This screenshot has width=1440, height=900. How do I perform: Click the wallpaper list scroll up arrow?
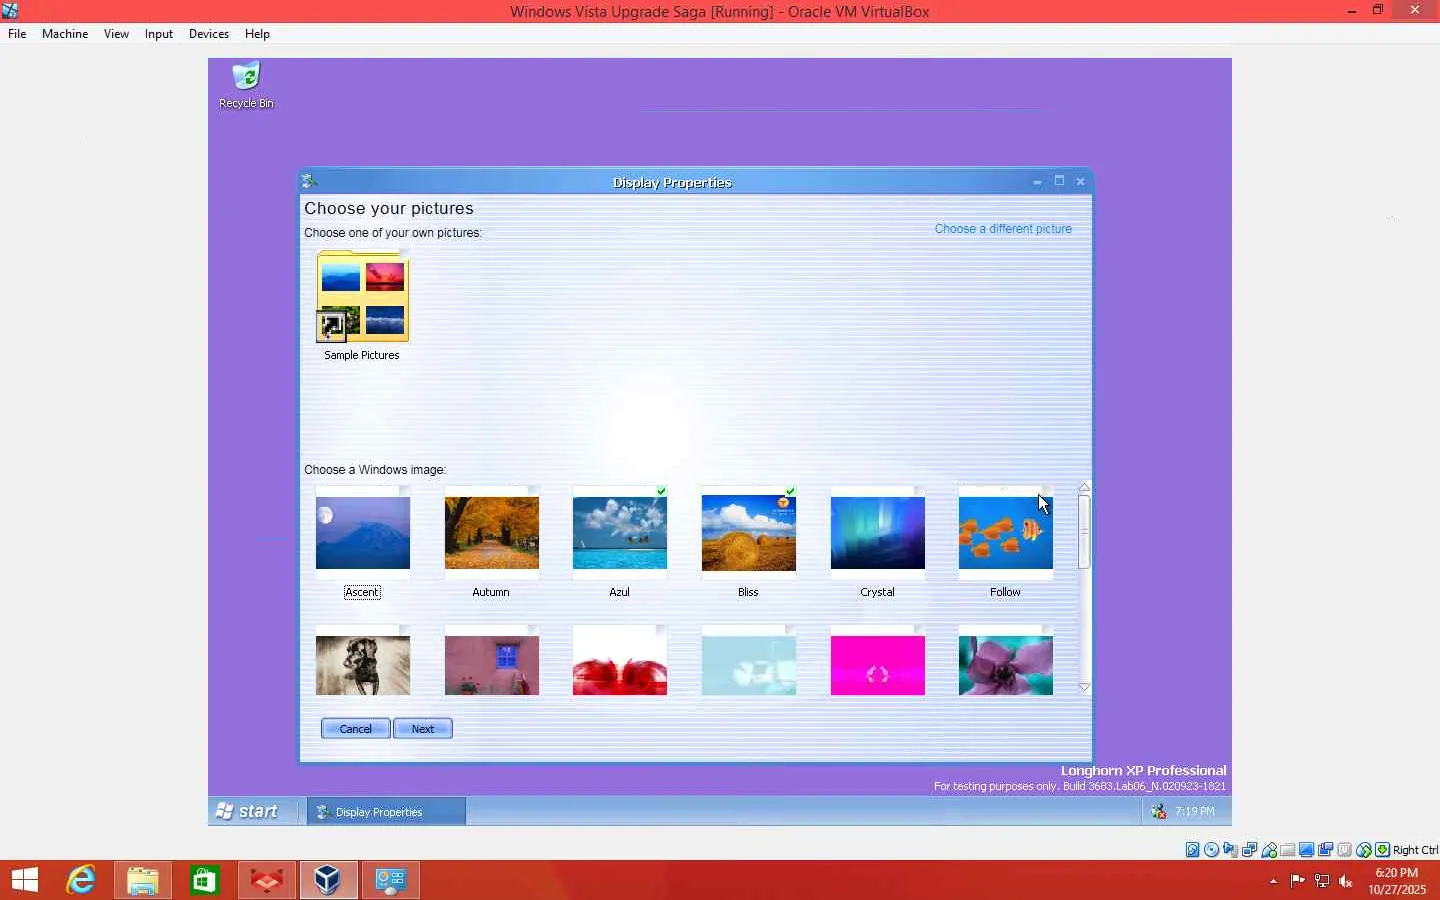tap(1084, 487)
